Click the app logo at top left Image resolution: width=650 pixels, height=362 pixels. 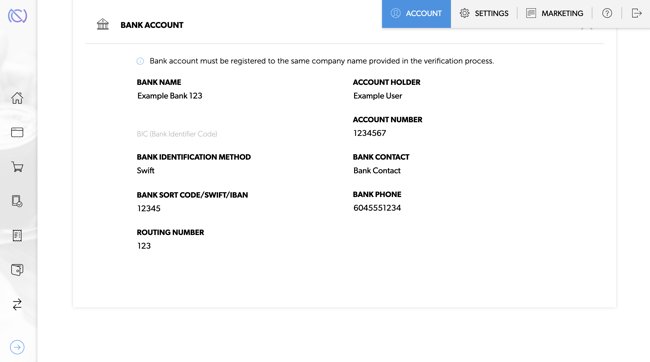point(17,16)
